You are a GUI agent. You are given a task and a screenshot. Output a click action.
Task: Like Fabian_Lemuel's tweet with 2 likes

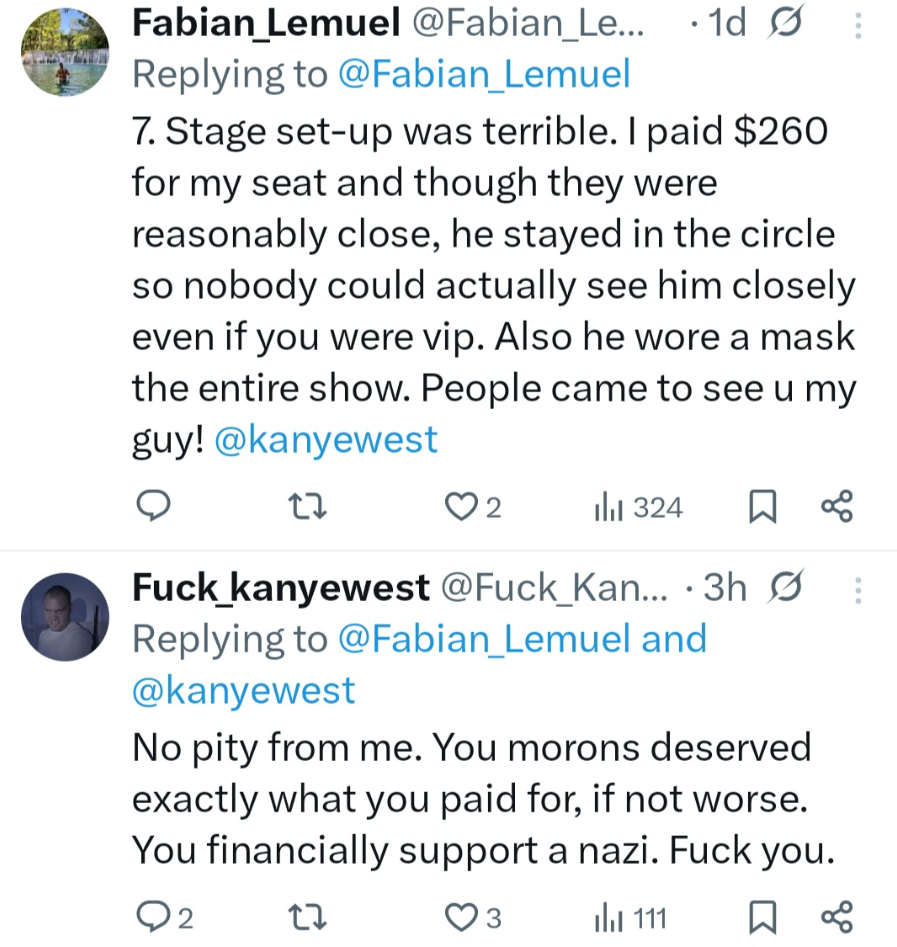[460, 508]
